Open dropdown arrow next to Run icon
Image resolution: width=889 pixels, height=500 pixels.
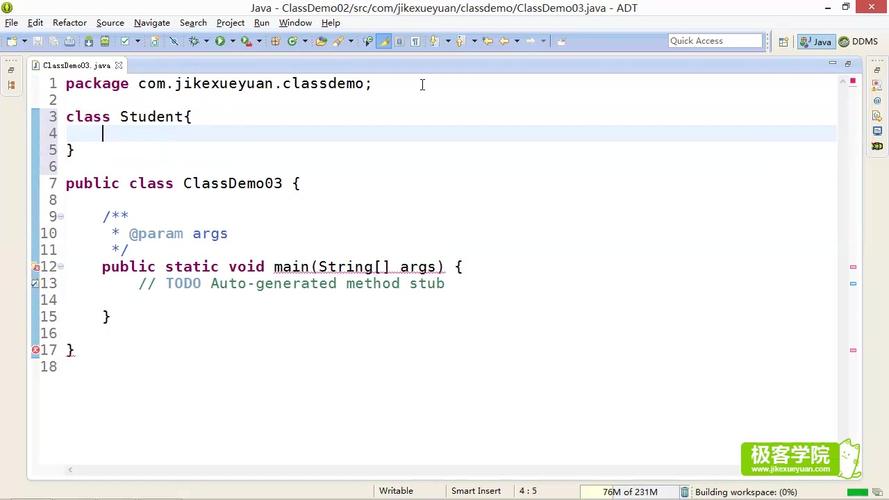(232, 41)
